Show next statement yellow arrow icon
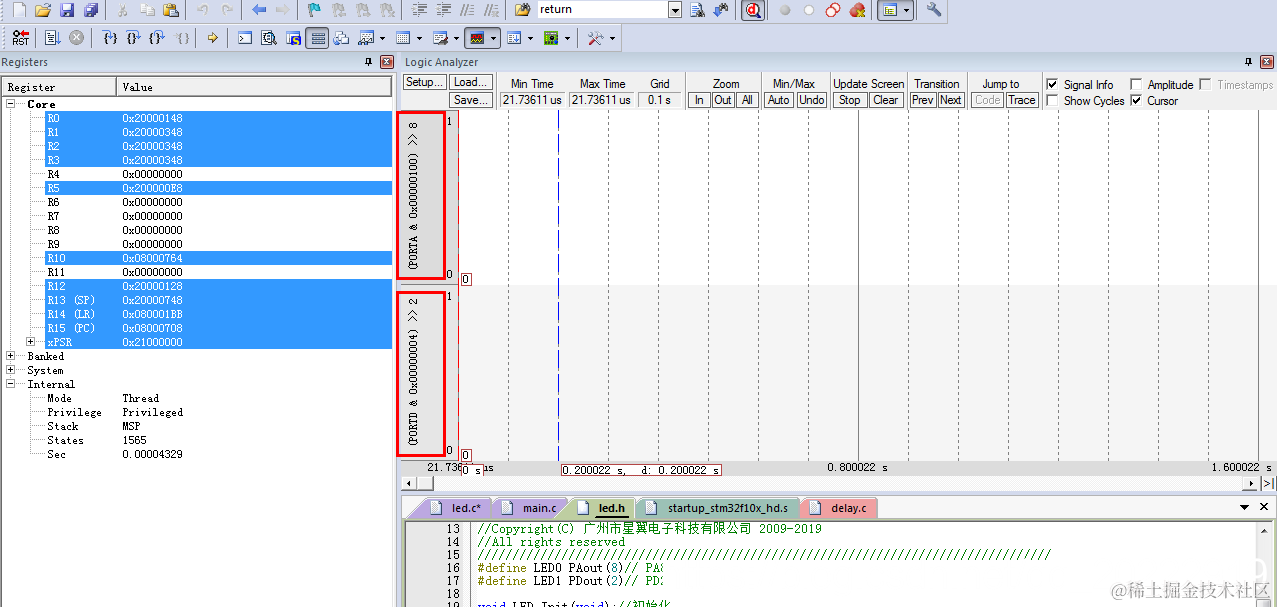1277x607 pixels. 212,38
